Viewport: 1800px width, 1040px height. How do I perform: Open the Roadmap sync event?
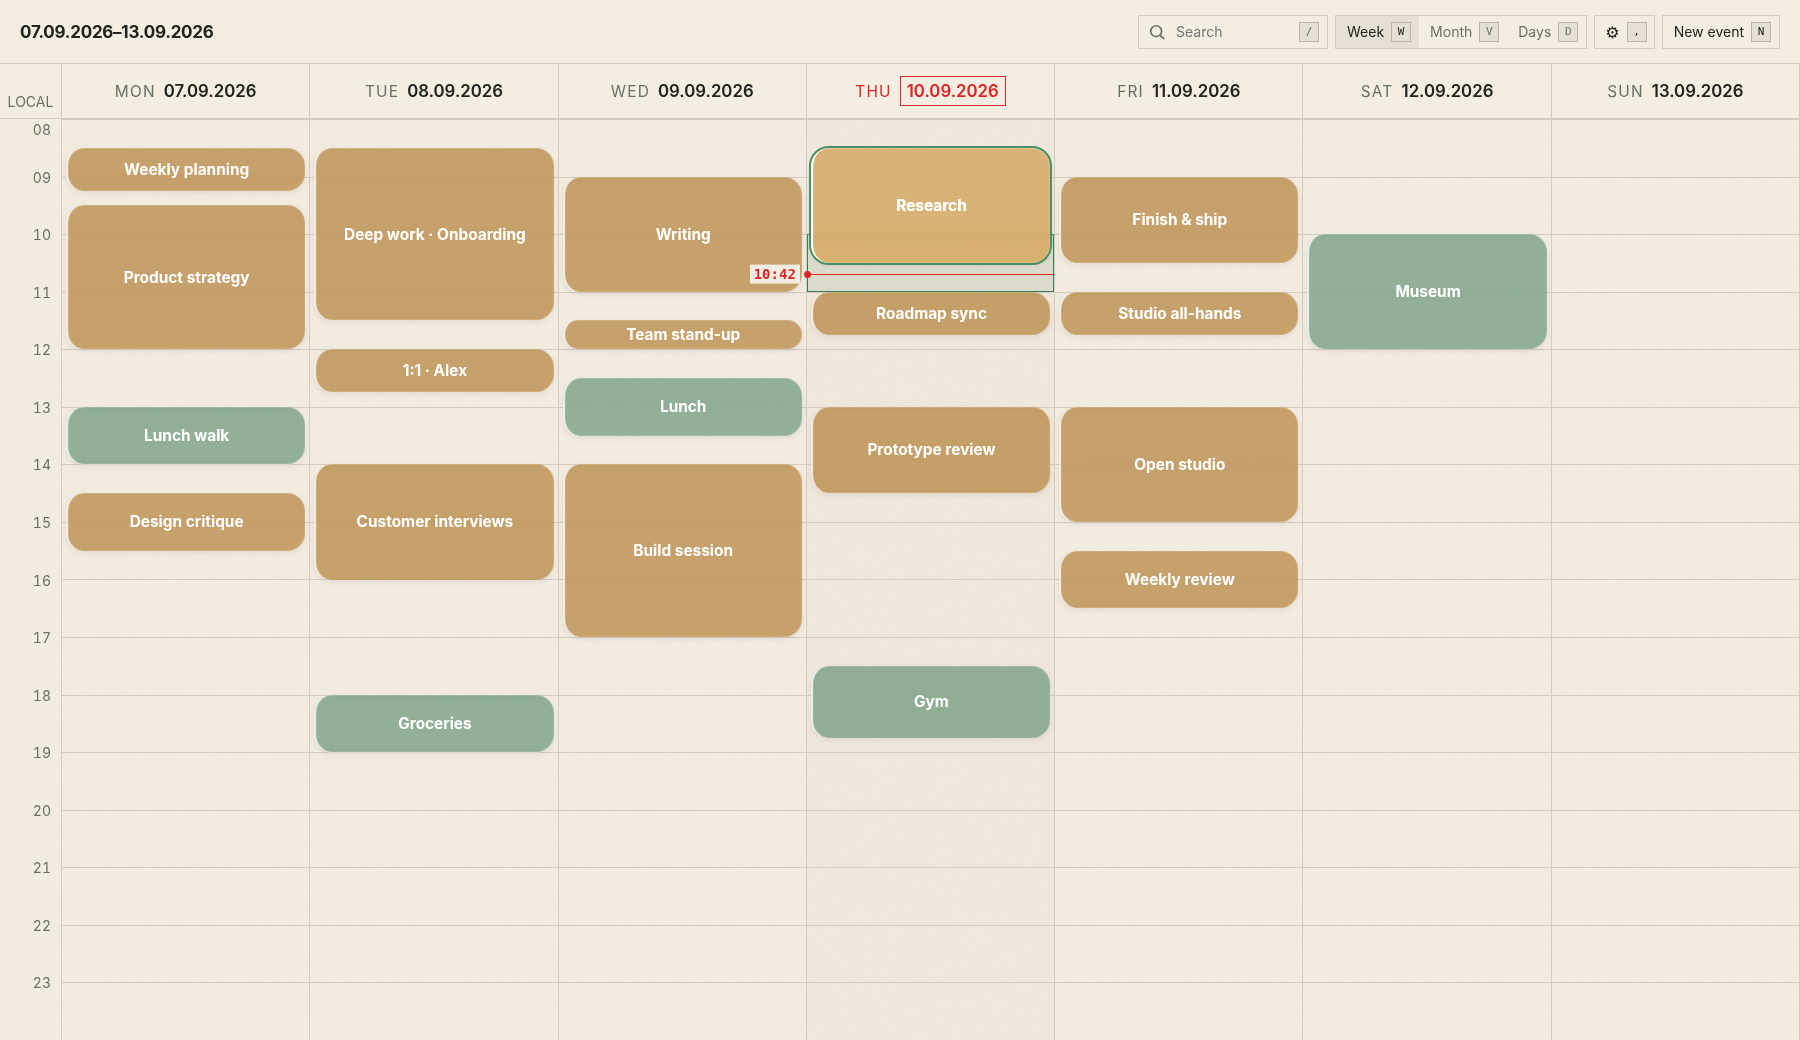tap(931, 313)
